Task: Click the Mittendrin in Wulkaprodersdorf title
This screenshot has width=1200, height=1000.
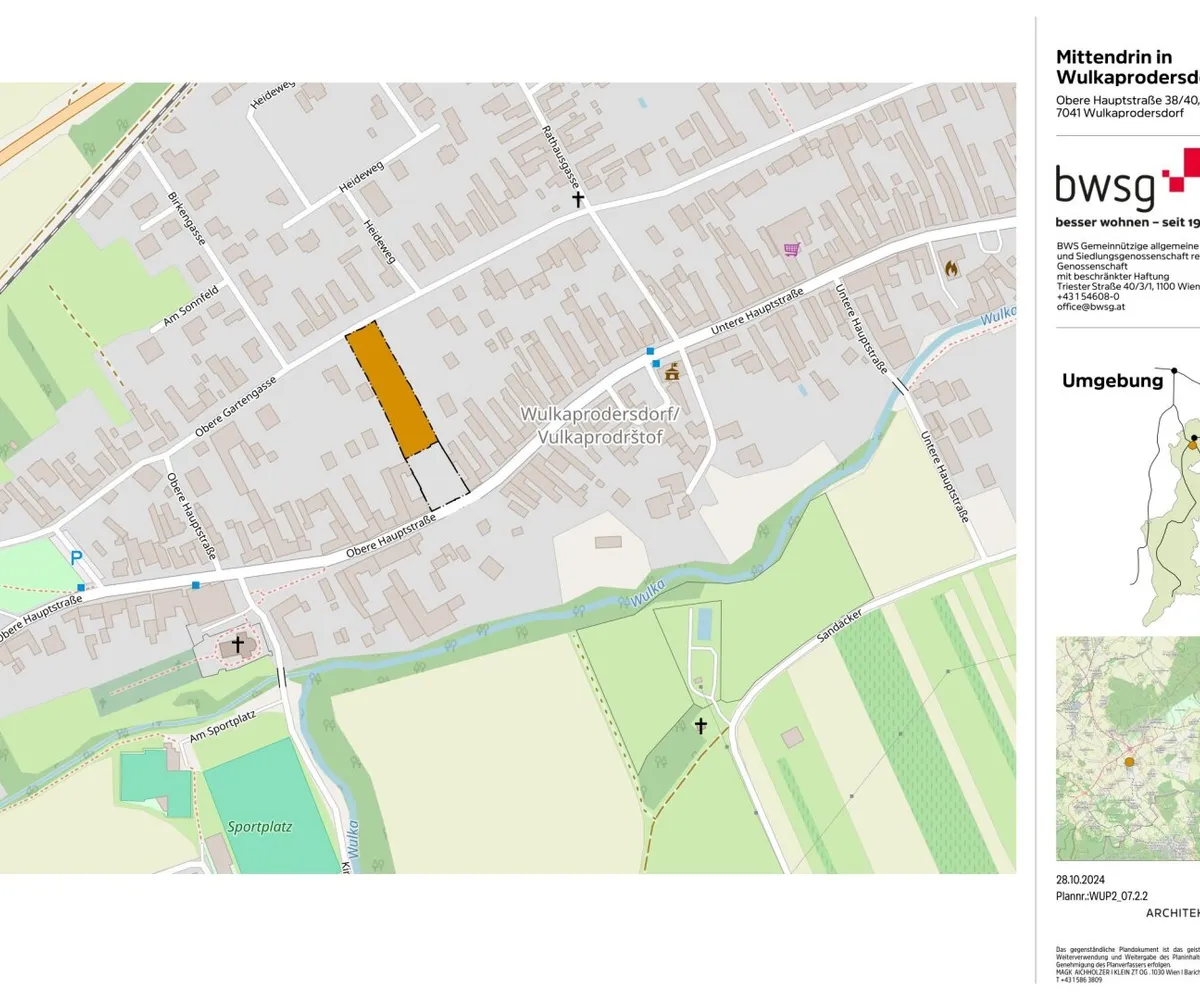Action: click(x=1127, y=67)
